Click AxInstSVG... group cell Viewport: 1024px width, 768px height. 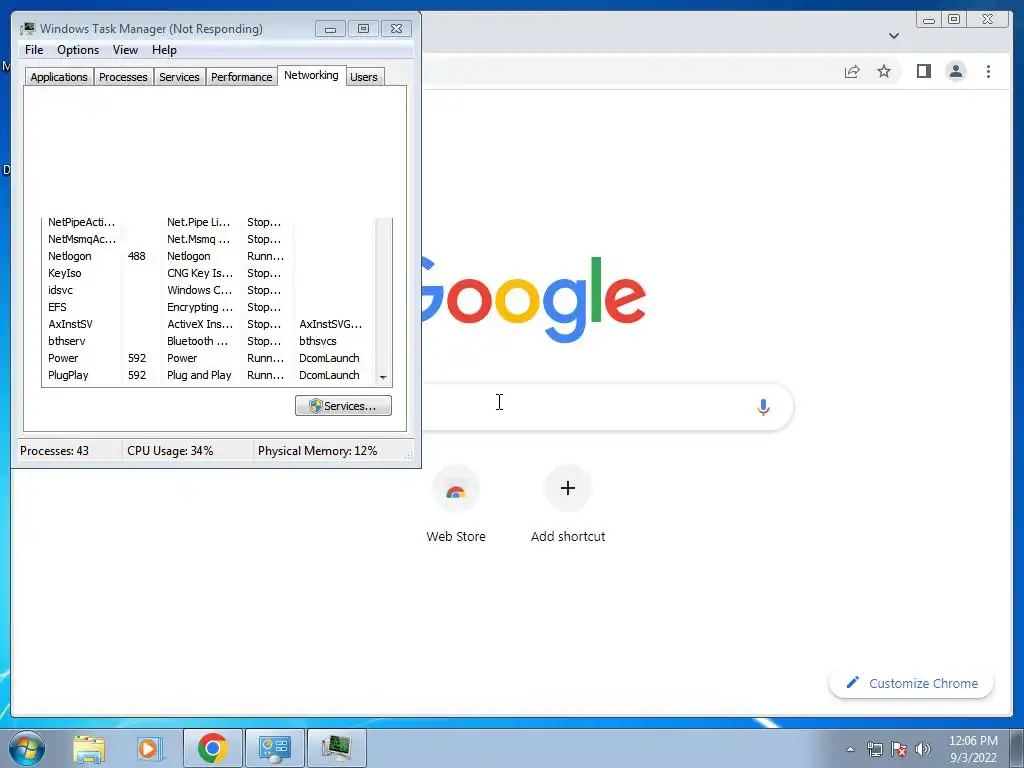pos(330,324)
